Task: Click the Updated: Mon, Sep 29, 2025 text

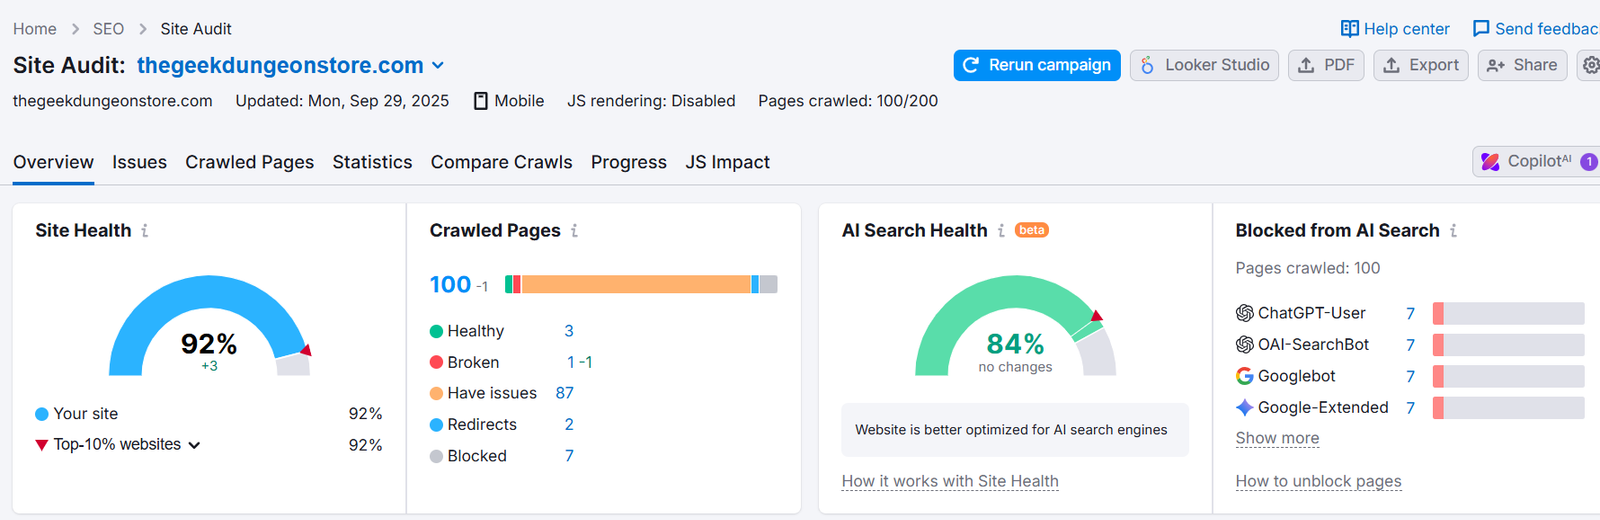Action: click(342, 101)
